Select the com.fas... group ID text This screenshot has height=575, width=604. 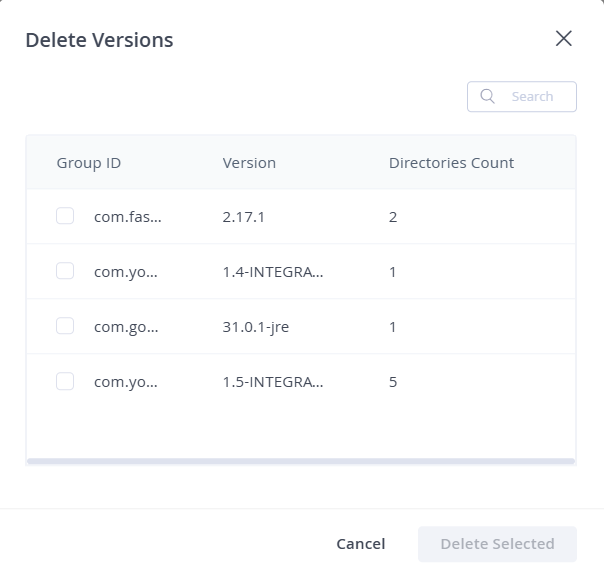pos(128,217)
